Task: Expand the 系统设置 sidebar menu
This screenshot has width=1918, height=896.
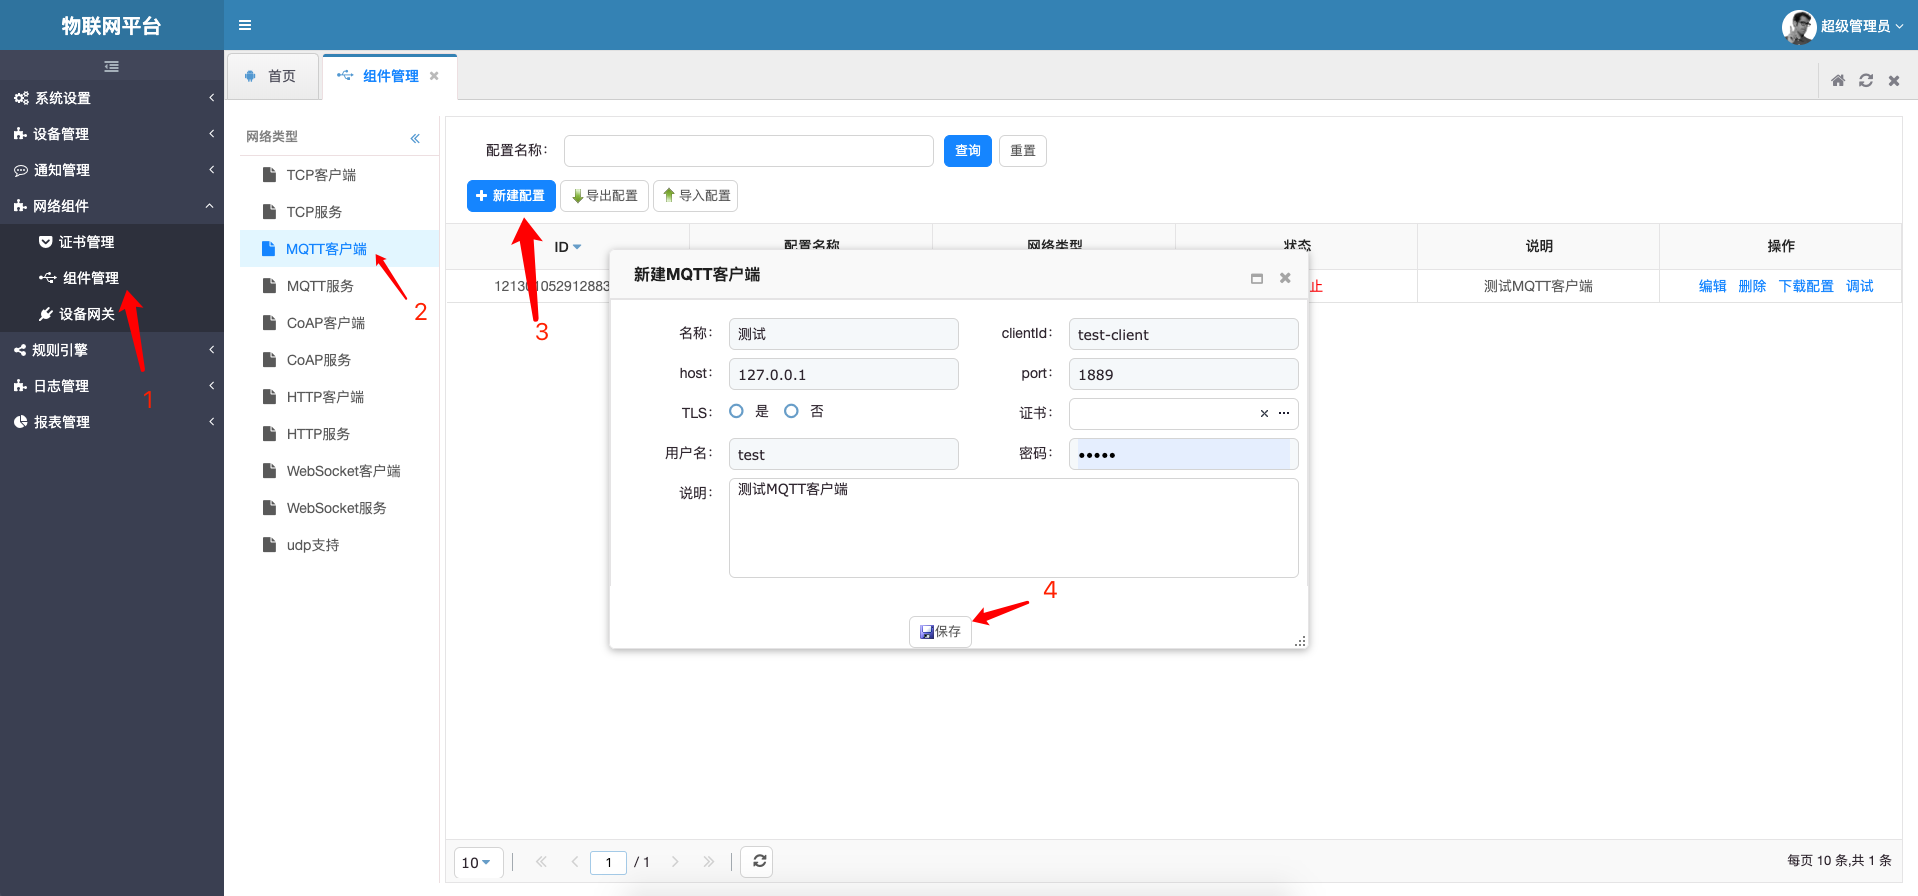Action: [111, 98]
